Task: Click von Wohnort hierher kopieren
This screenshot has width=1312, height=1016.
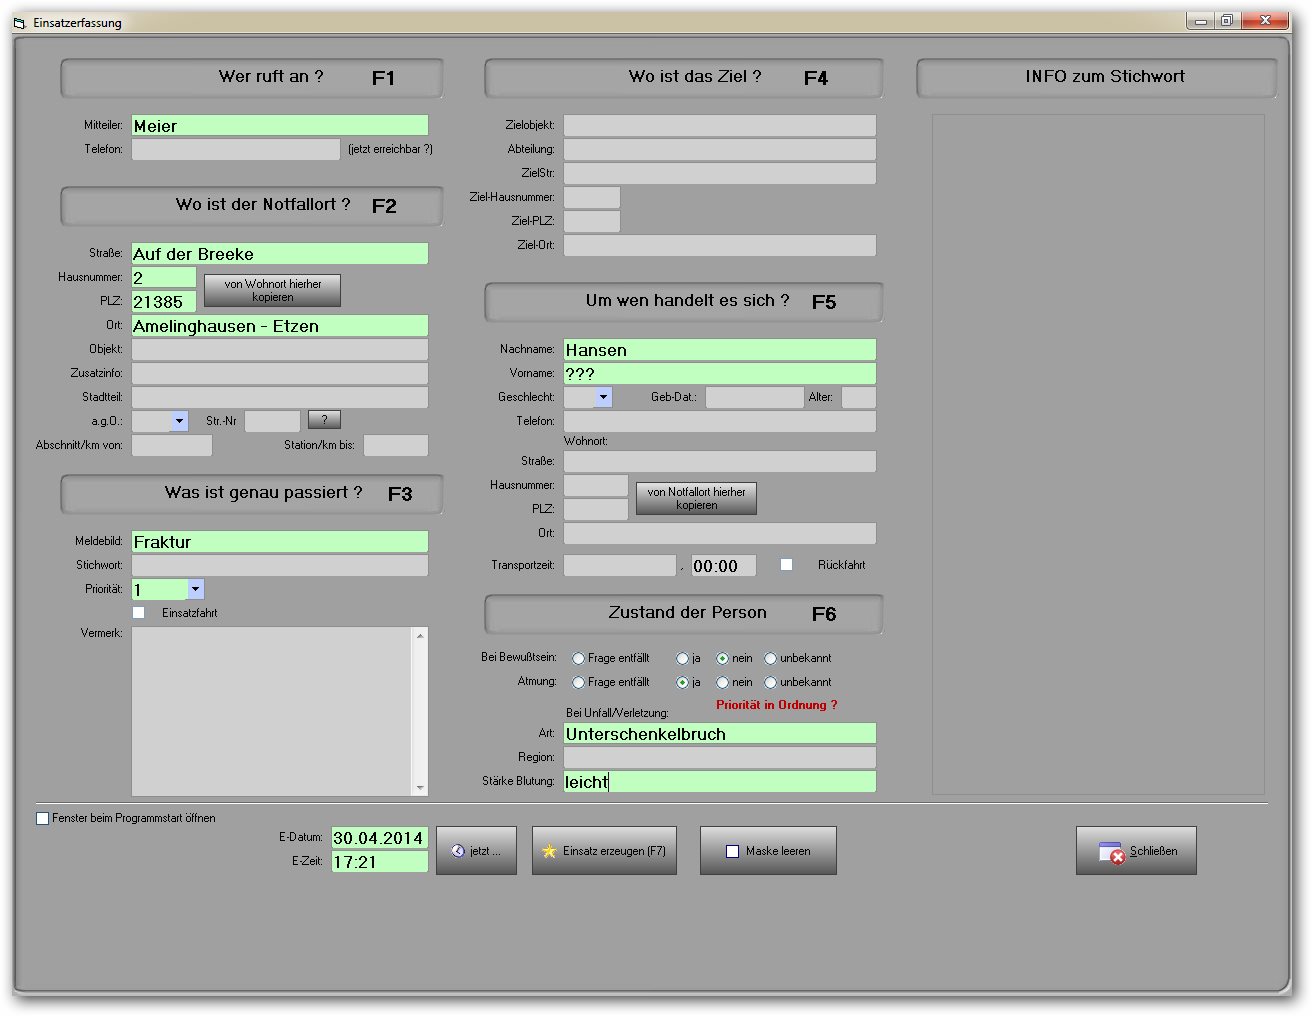Action: [273, 290]
